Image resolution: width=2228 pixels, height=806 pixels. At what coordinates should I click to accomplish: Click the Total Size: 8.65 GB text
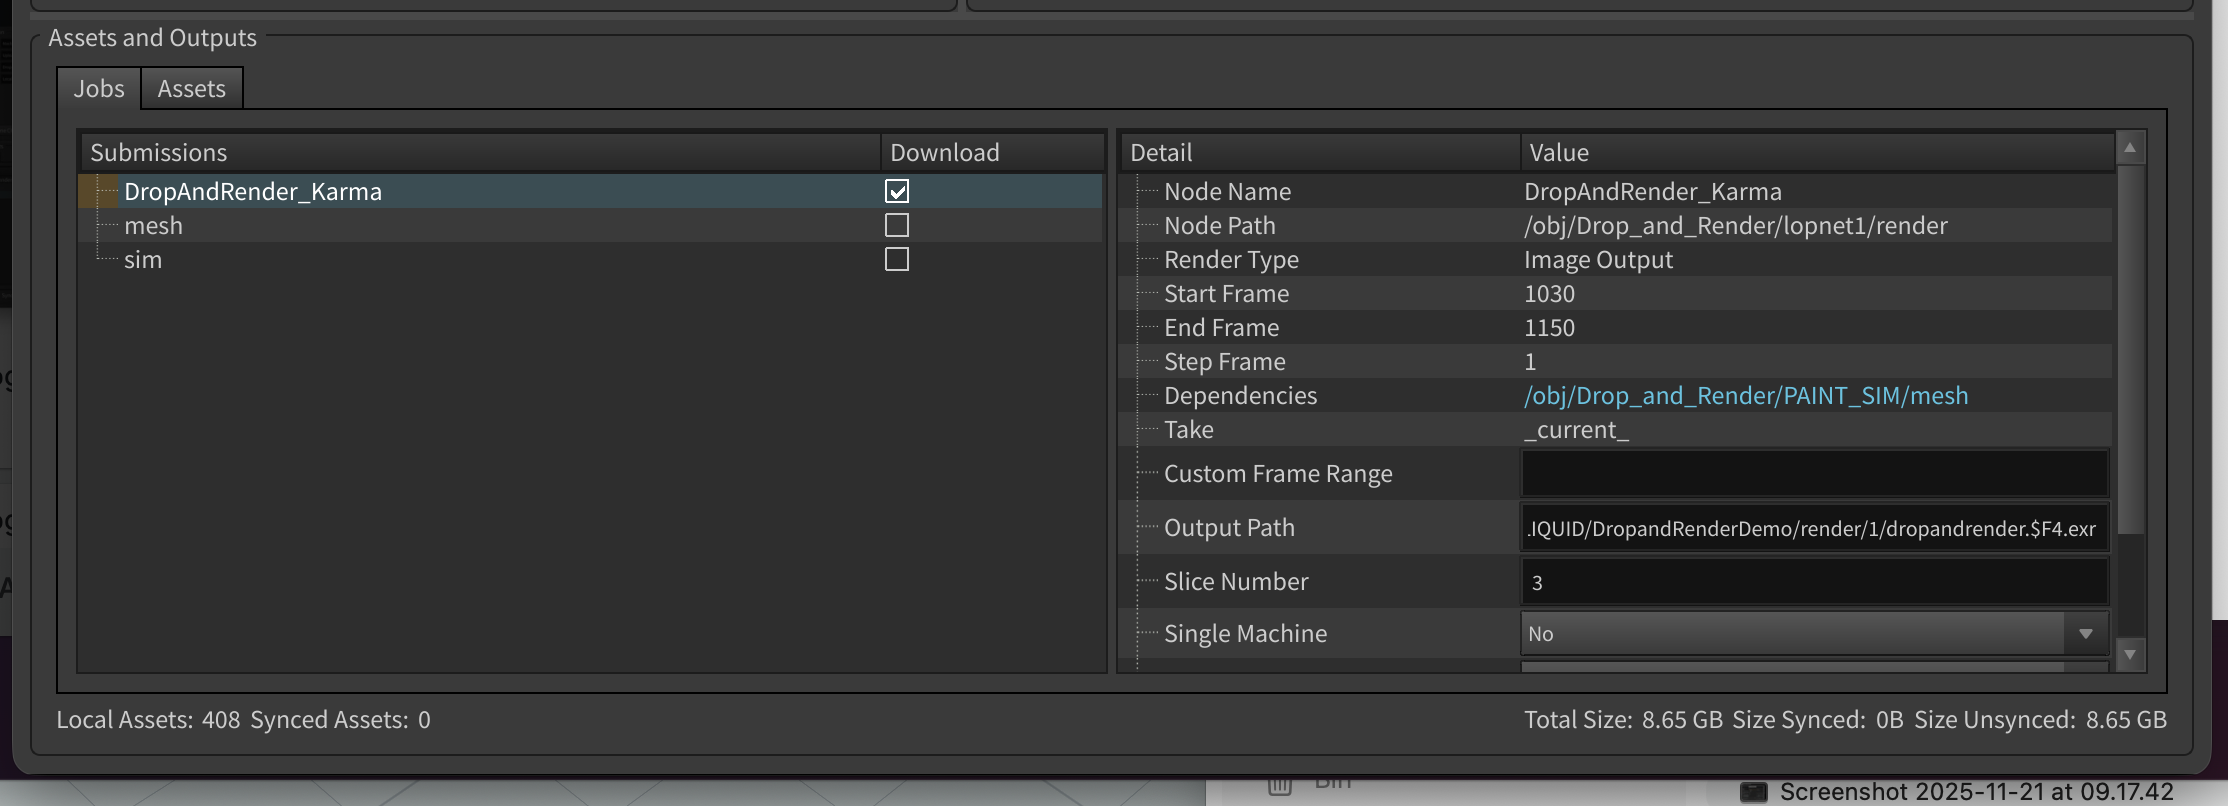(x=1623, y=719)
